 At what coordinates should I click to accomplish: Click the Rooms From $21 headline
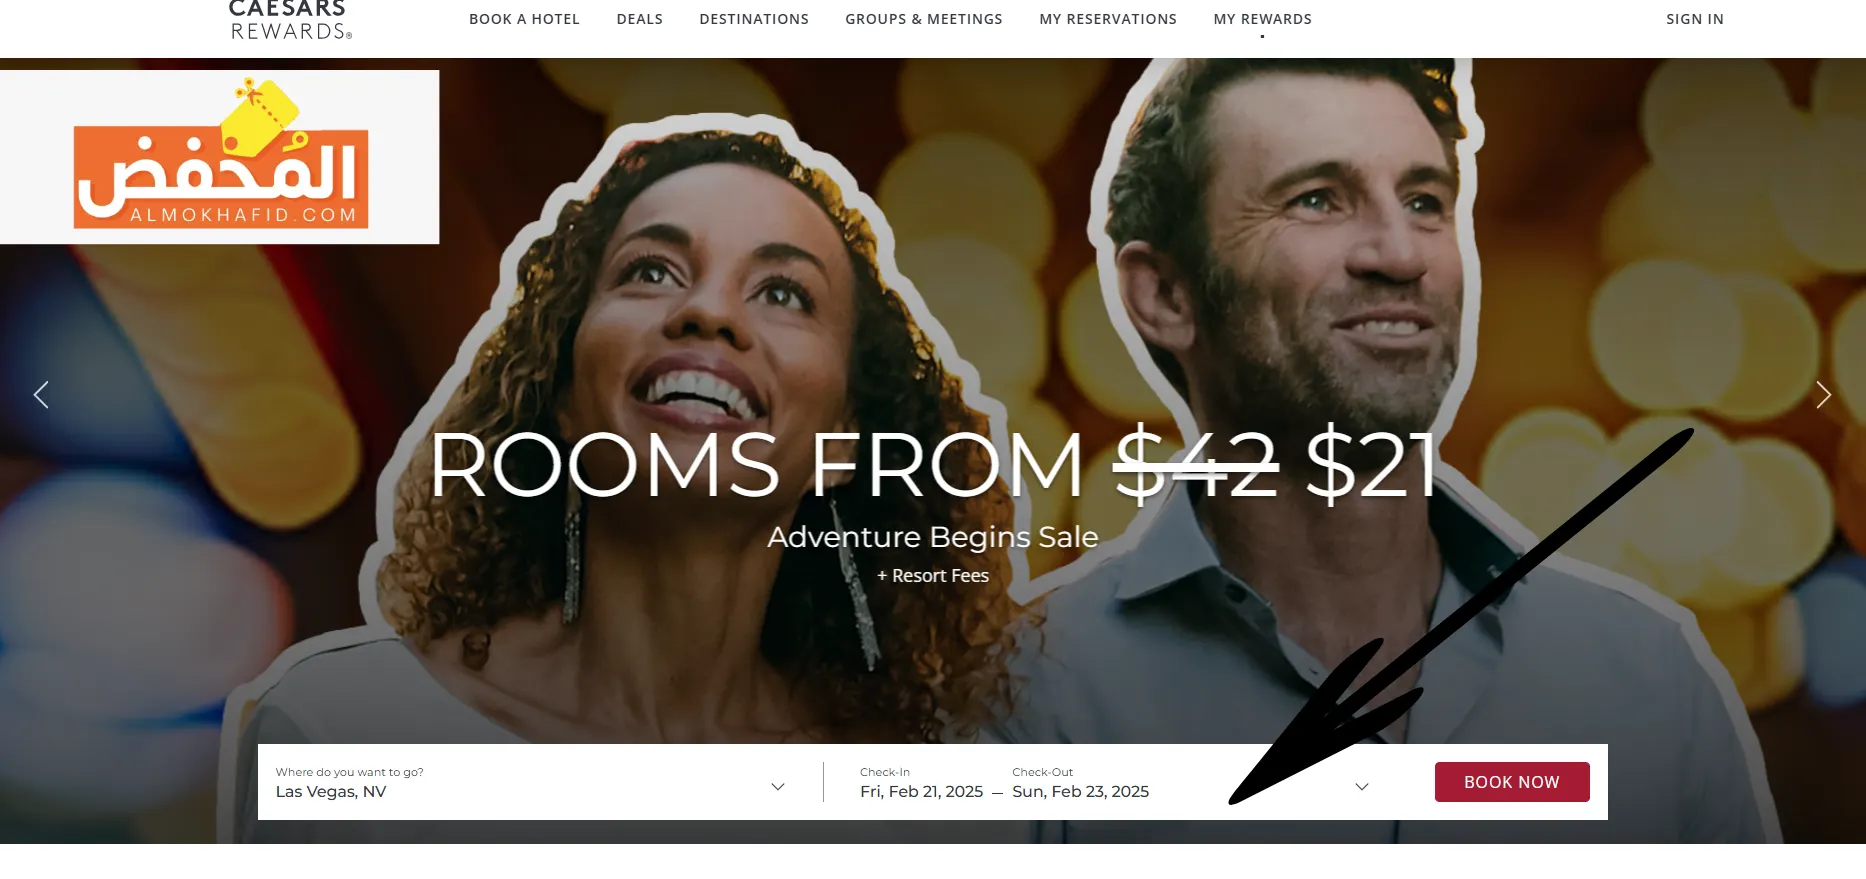pyautogui.click(x=934, y=465)
